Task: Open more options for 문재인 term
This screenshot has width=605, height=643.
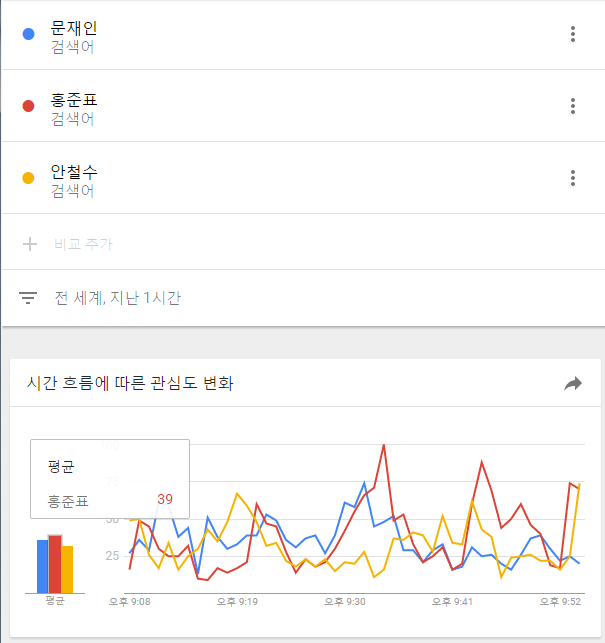Action: pos(573,34)
